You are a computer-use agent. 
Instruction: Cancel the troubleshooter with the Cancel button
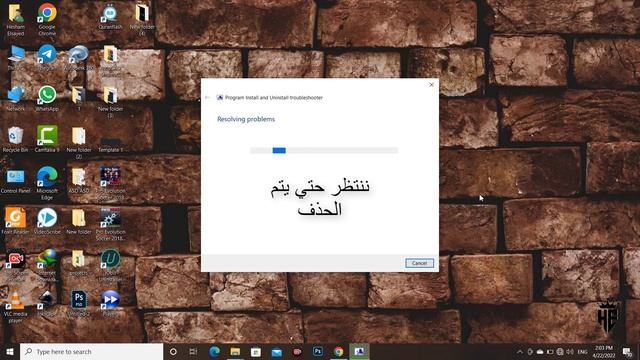click(x=419, y=263)
